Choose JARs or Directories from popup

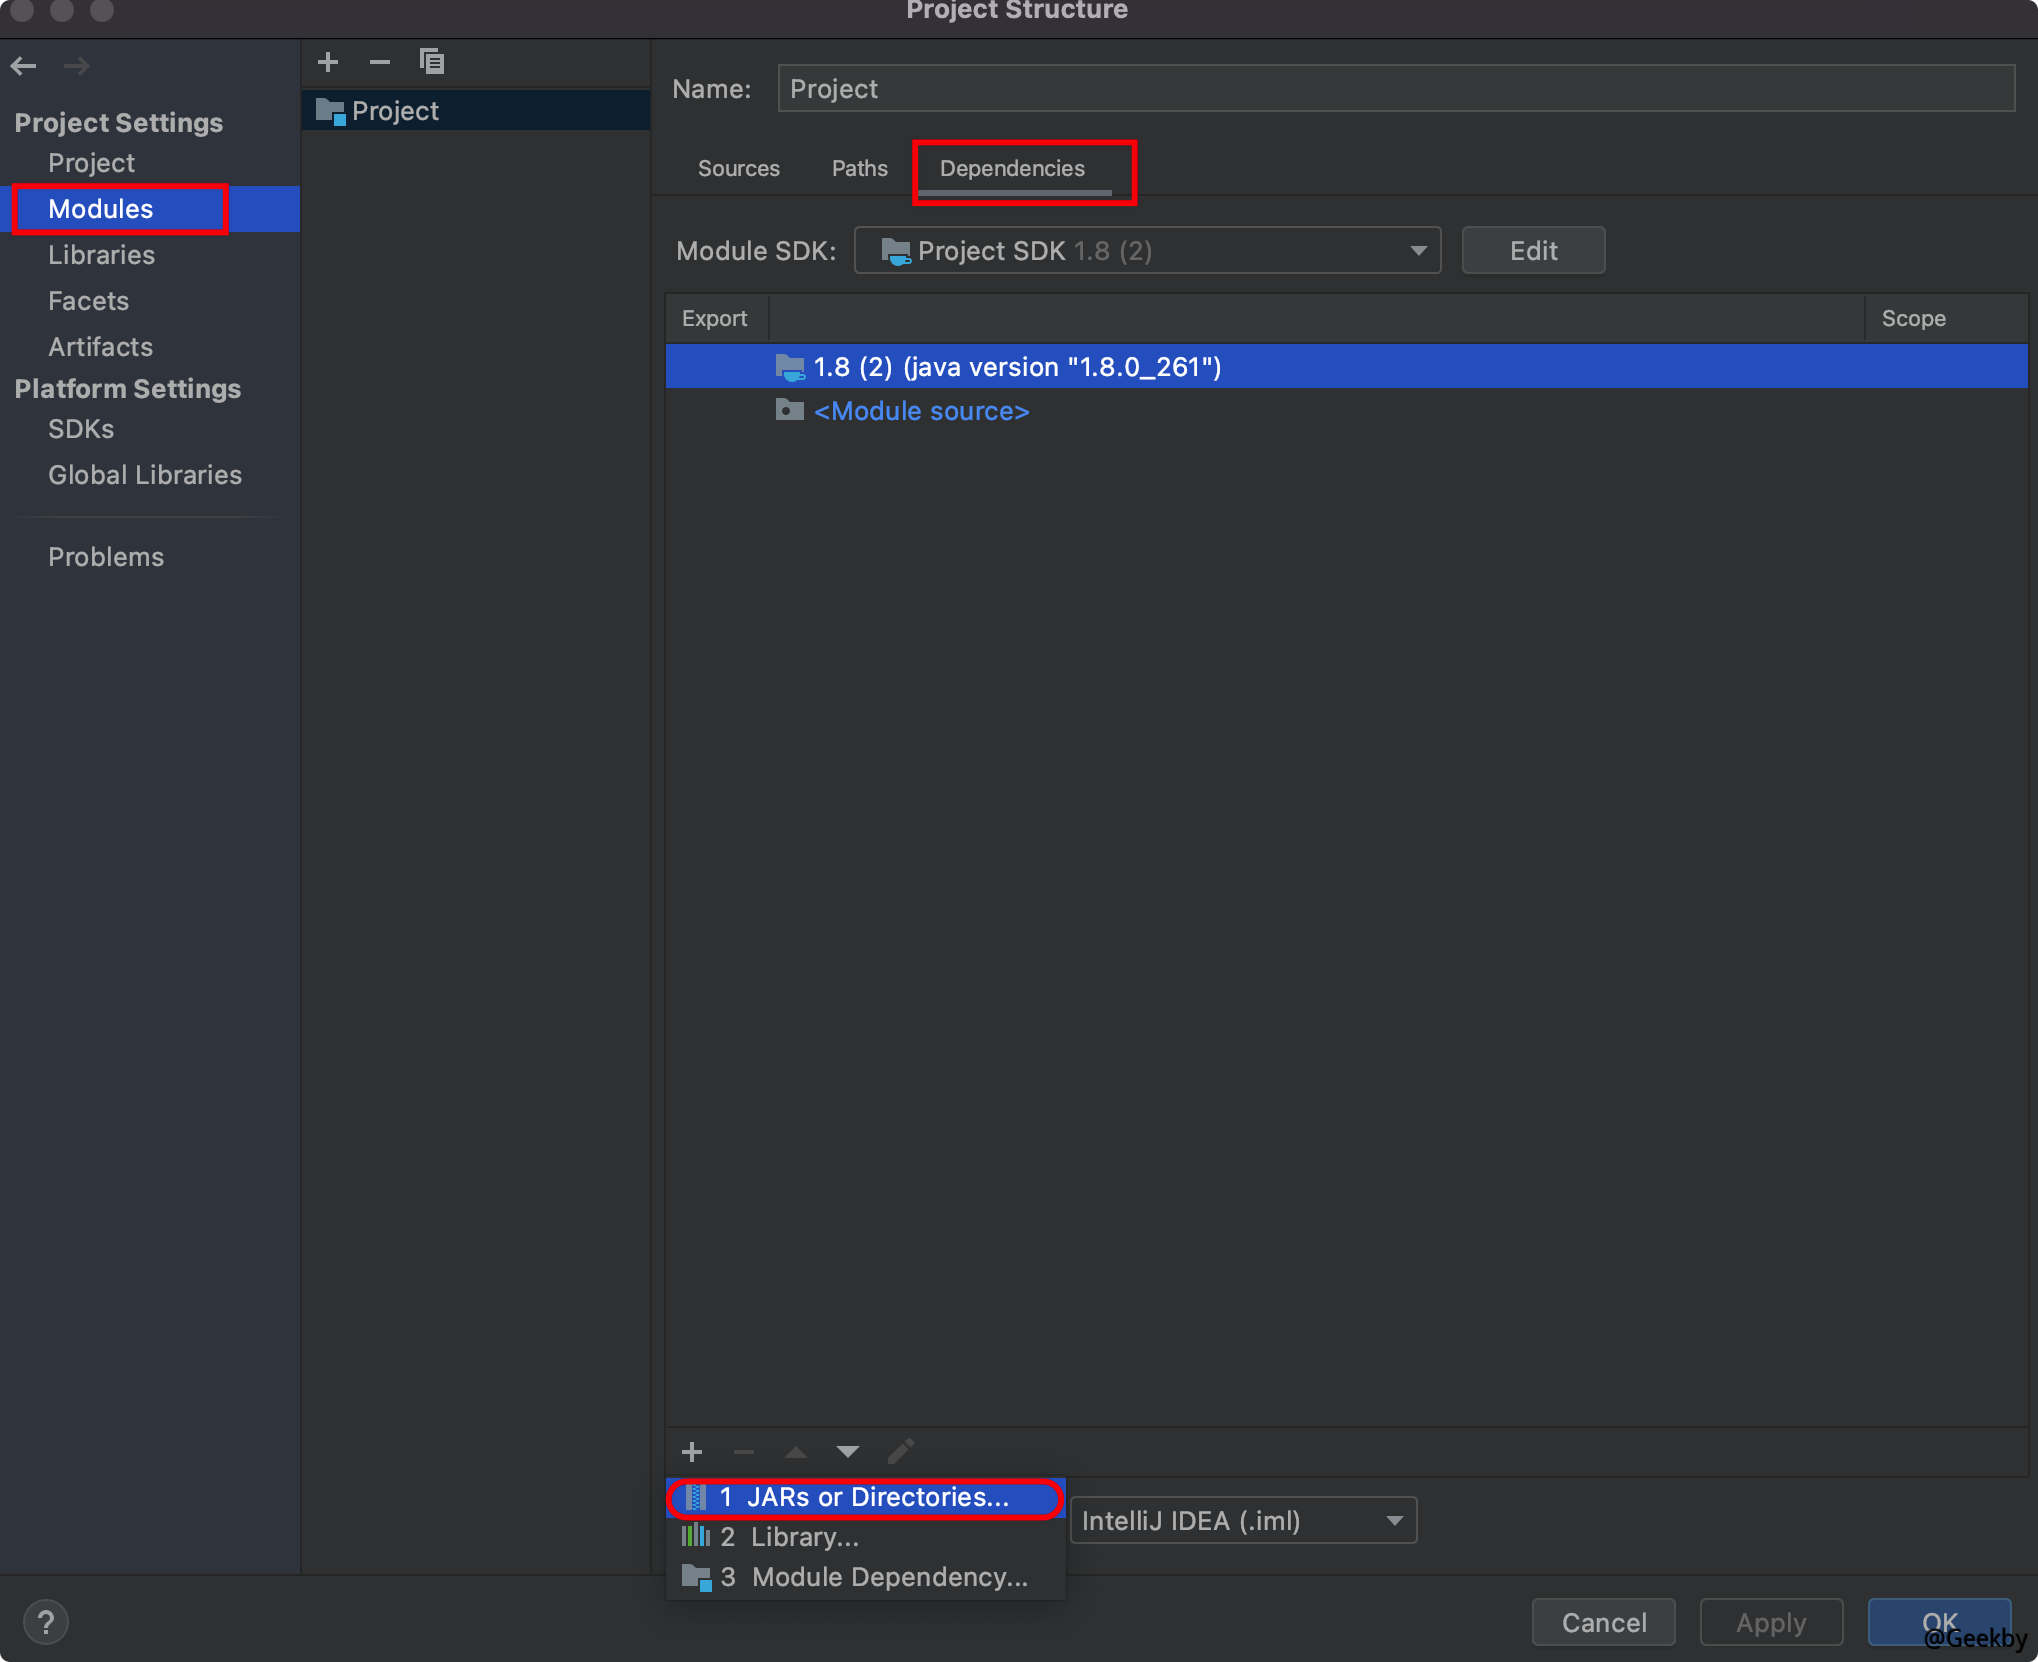[866, 1497]
